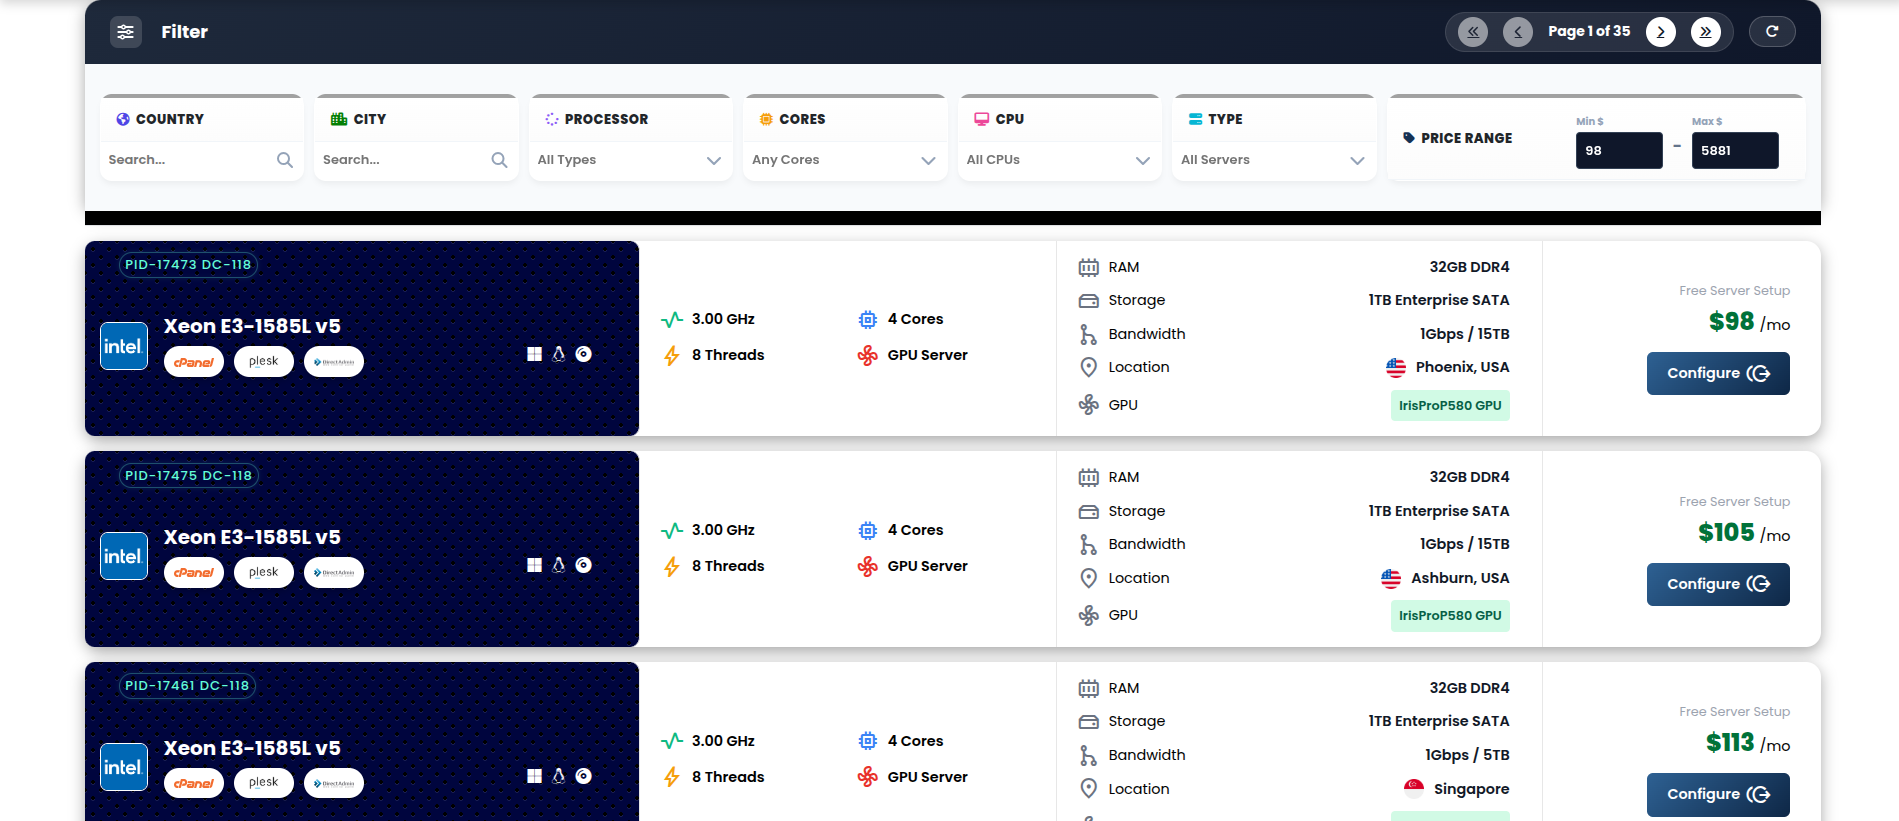Open the All CPUs dropdown
Viewport: 1899px width, 821px height.
1059,160
